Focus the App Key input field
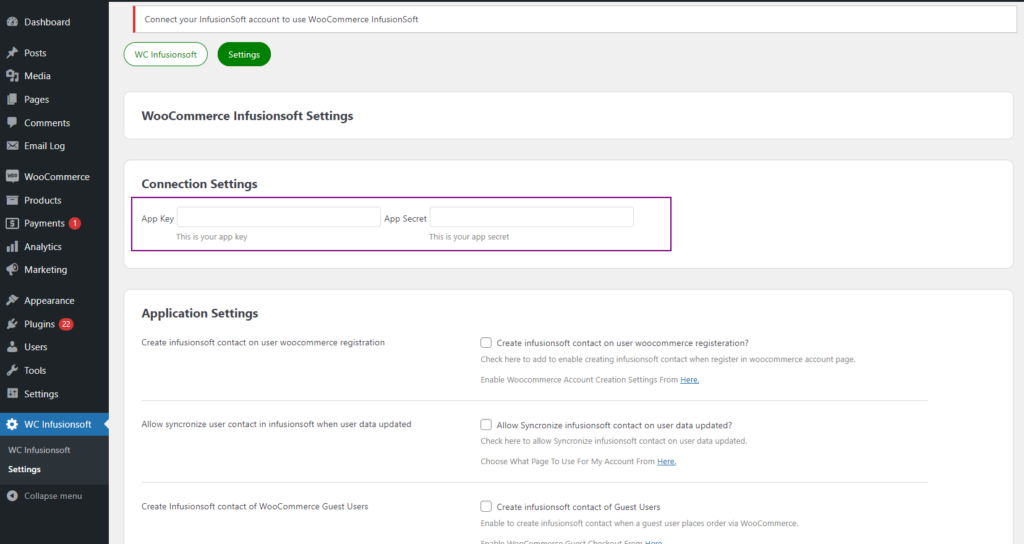Viewport: 1024px width, 544px height. 279,217
